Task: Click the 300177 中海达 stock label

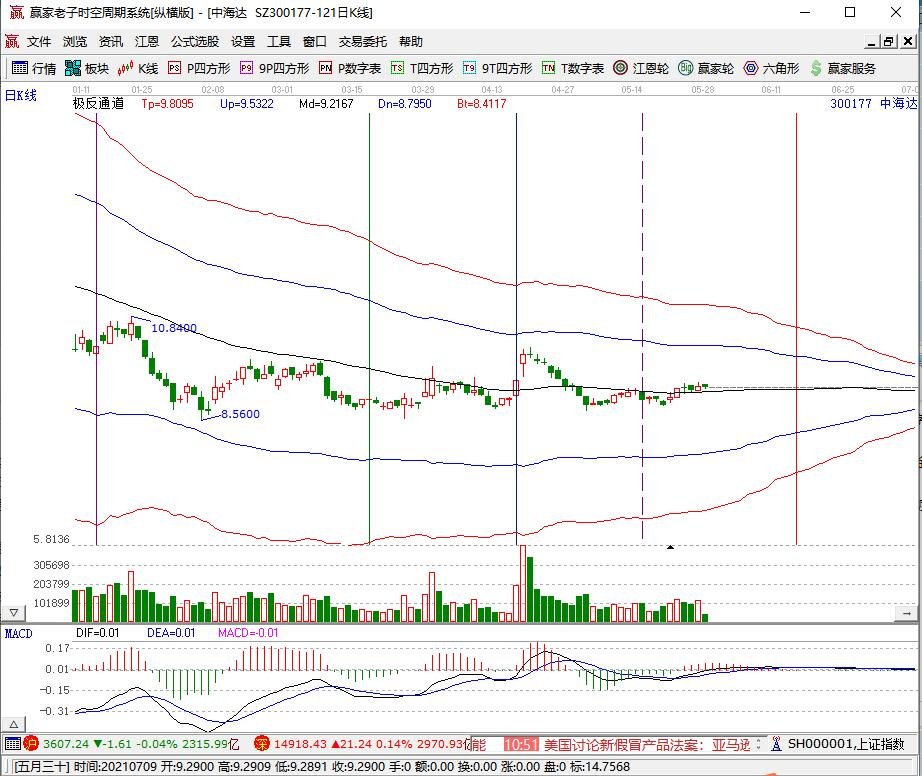Action: tap(873, 103)
